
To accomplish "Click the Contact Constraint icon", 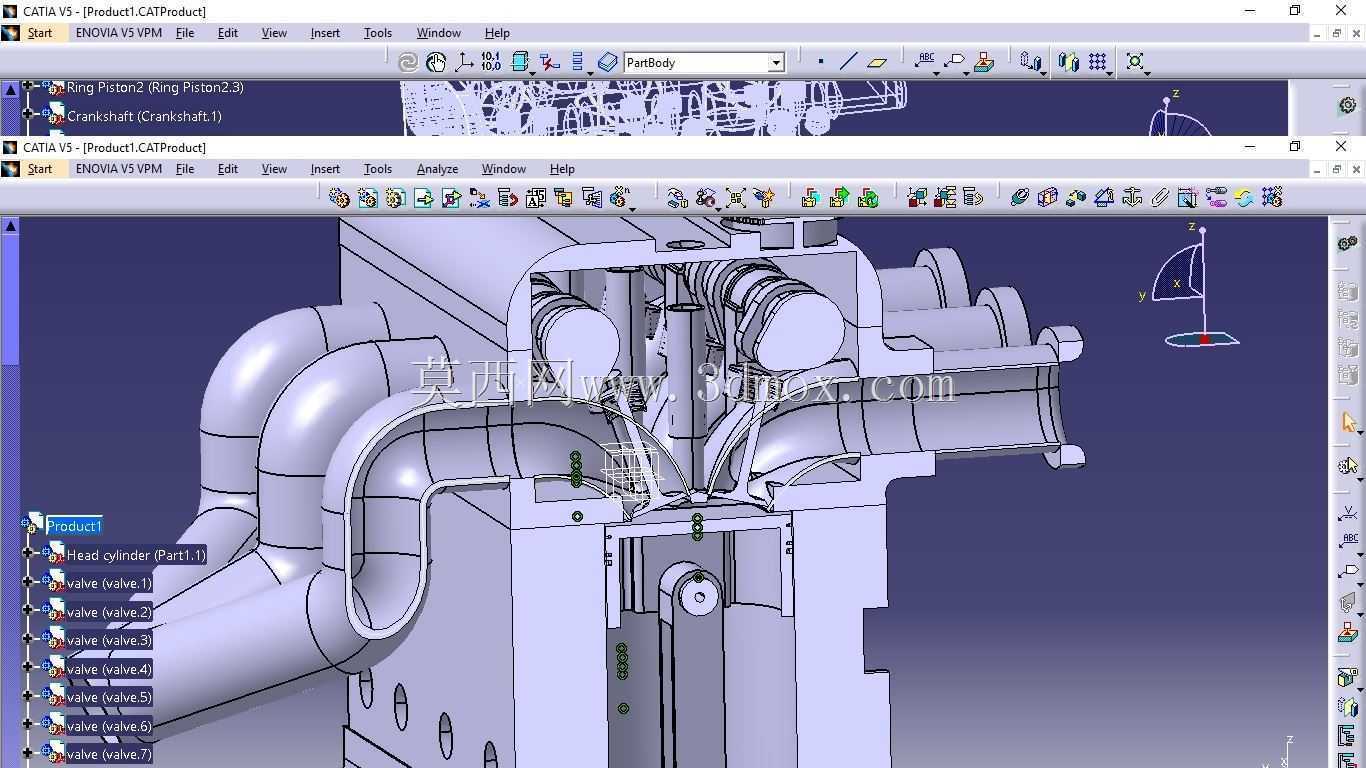I will 1047,197.
